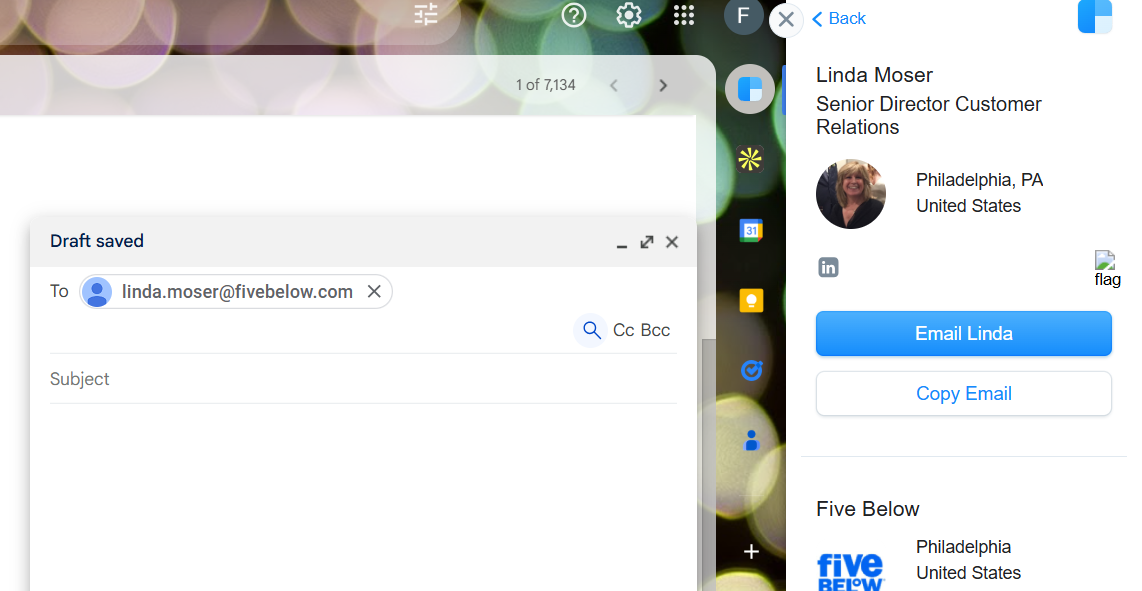The image size is (1142, 591).
Task: Open Google Contacts in side panel
Action: click(750, 440)
